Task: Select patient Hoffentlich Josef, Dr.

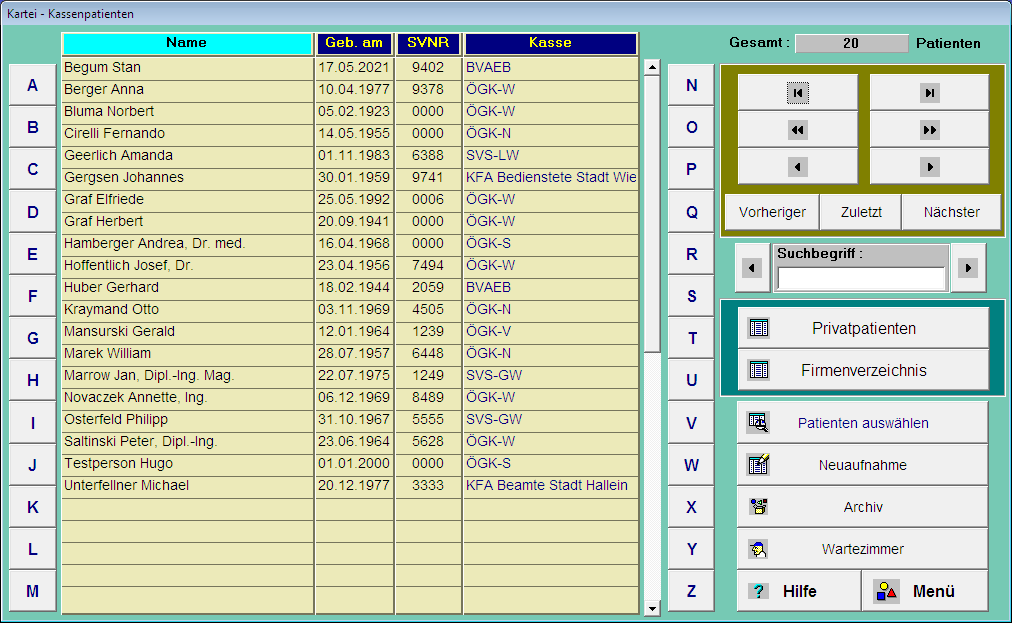Action: click(x=187, y=265)
